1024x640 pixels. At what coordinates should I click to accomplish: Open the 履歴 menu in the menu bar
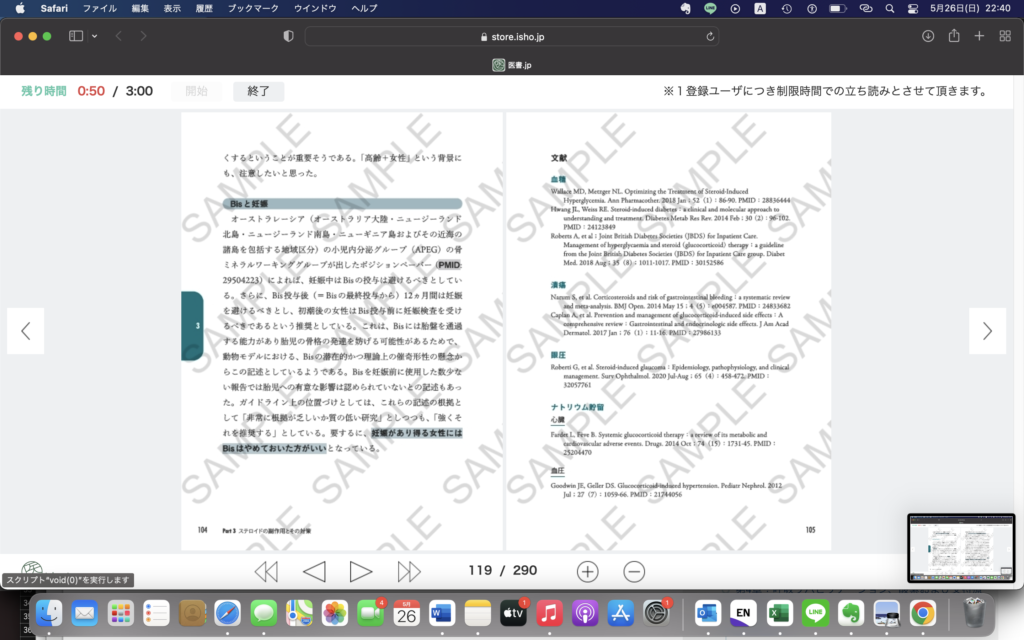pos(205,8)
